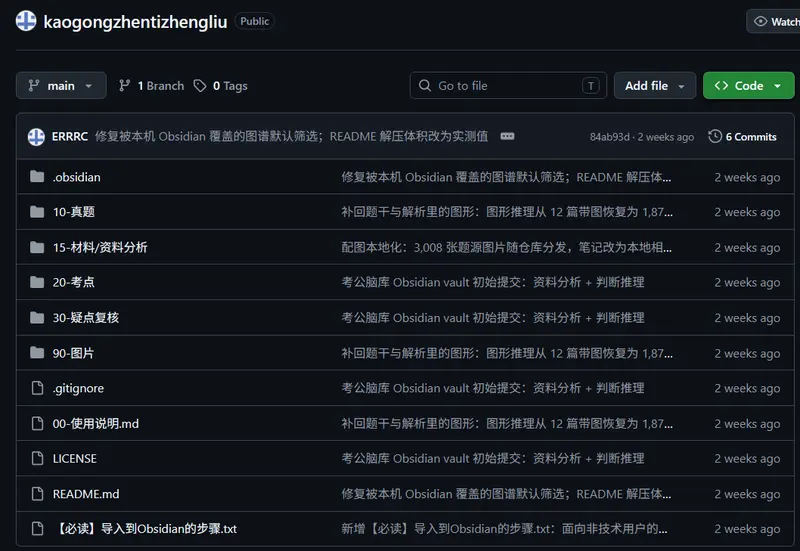Click the tag icon next to 0 Tags
This screenshot has width=800, height=551.
[199, 86]
